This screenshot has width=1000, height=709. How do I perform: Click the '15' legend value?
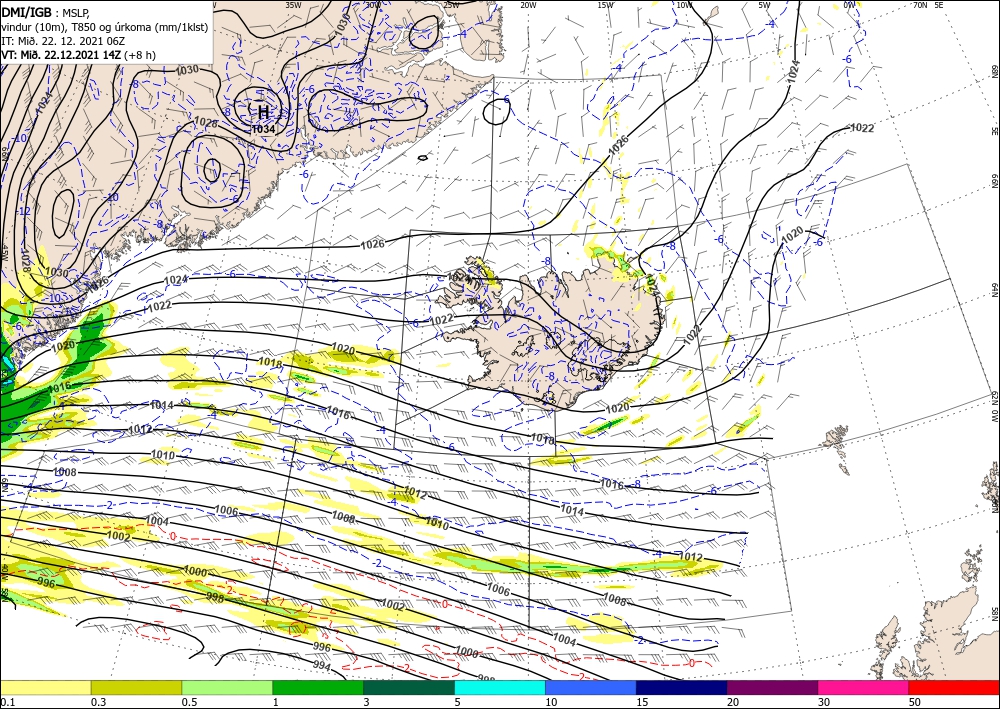tap(642, 702)
